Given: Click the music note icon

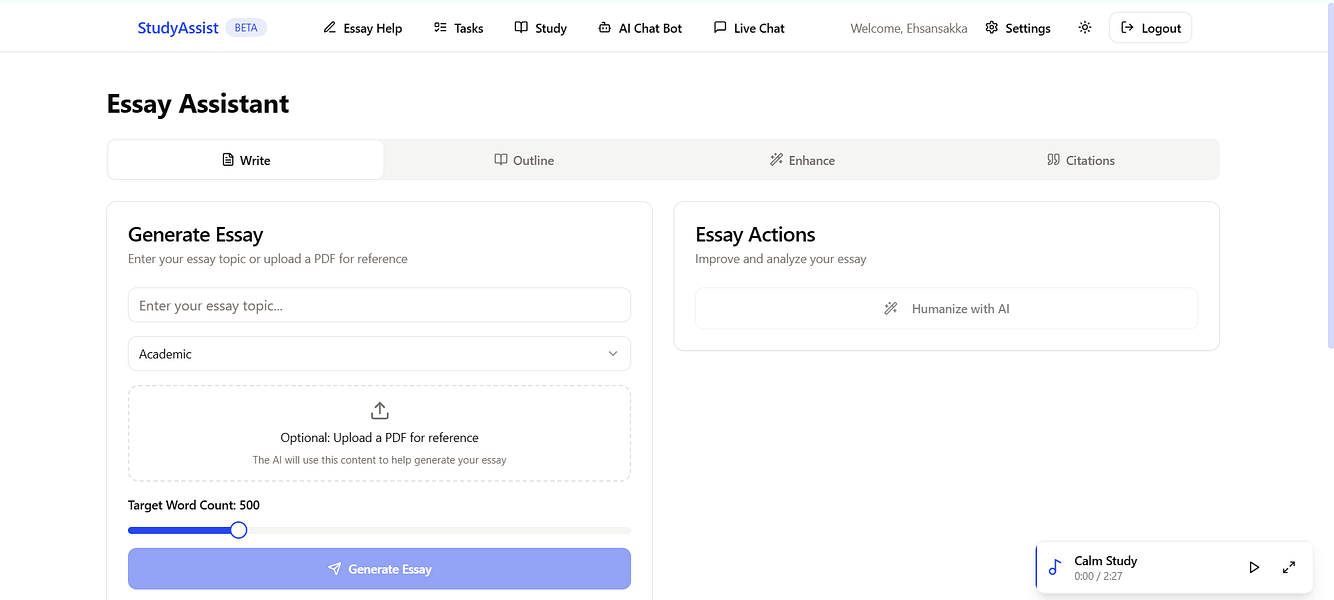Looking at the screenshot, I should click(x=1055, y=567).
